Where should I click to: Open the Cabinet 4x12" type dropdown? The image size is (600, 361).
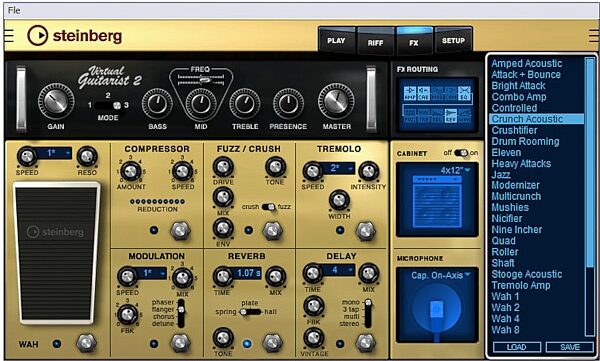point(455,170)
